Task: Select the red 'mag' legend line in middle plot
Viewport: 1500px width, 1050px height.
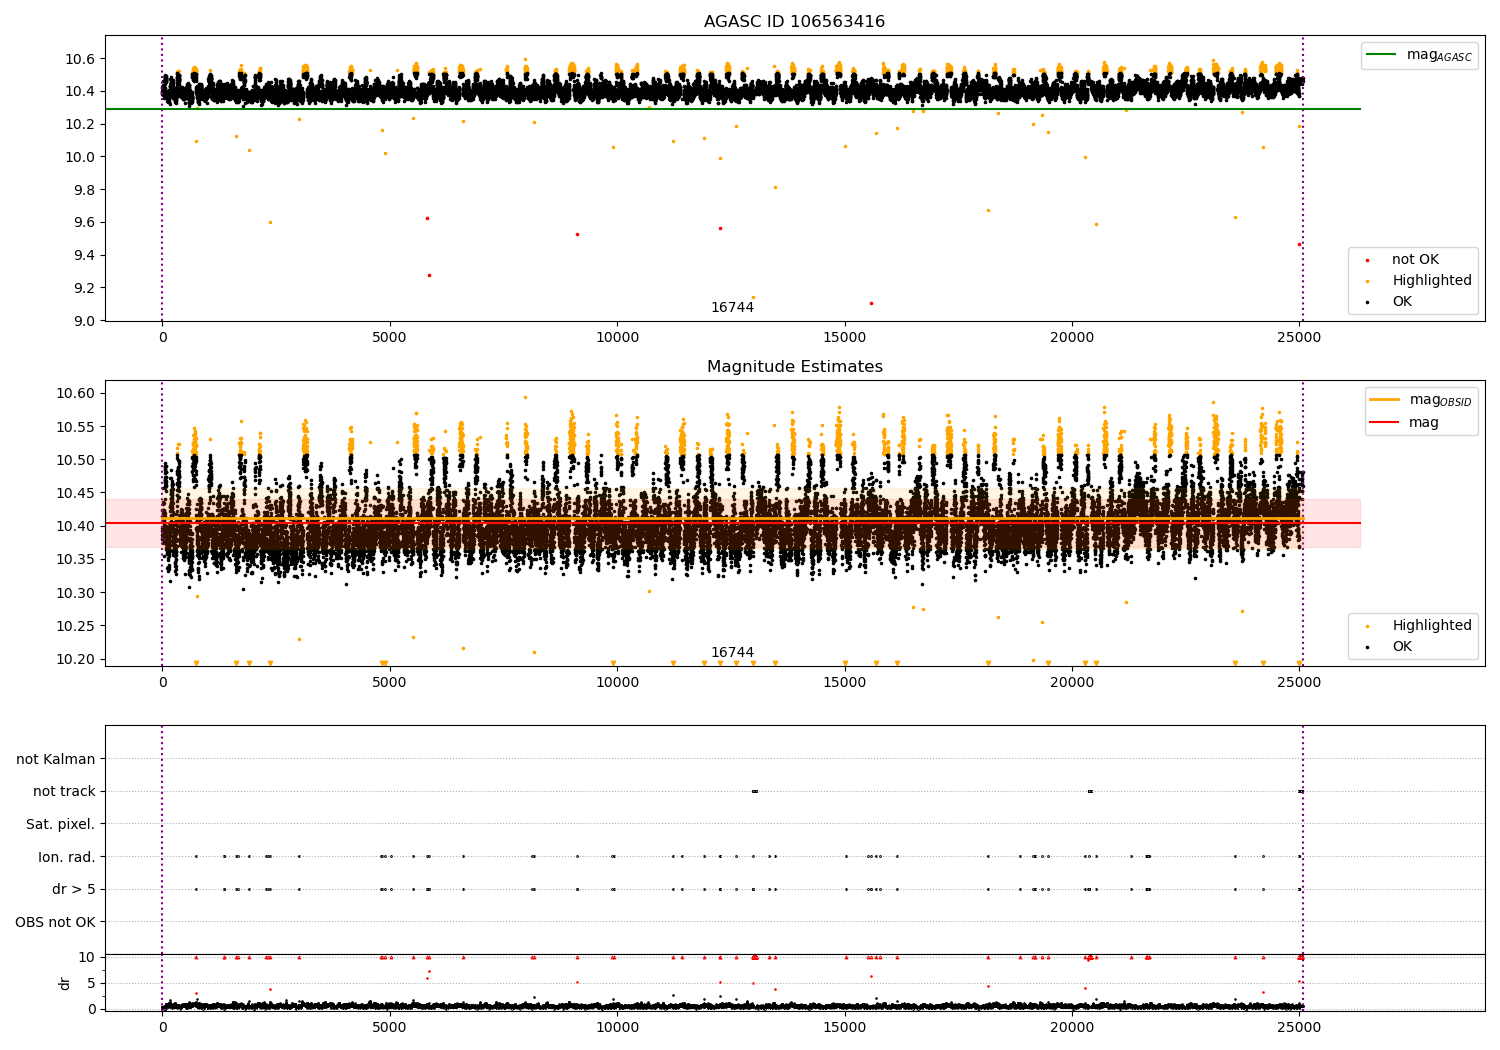Action: (x=1385, y=423)
